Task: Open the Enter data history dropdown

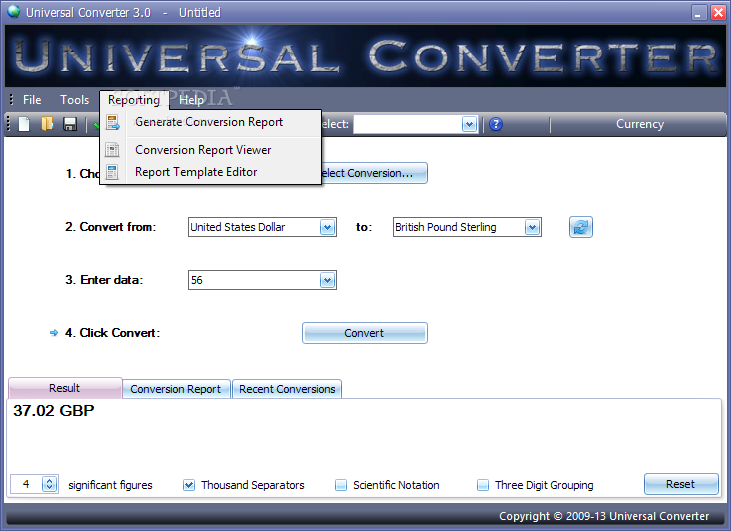Action: 327,280
